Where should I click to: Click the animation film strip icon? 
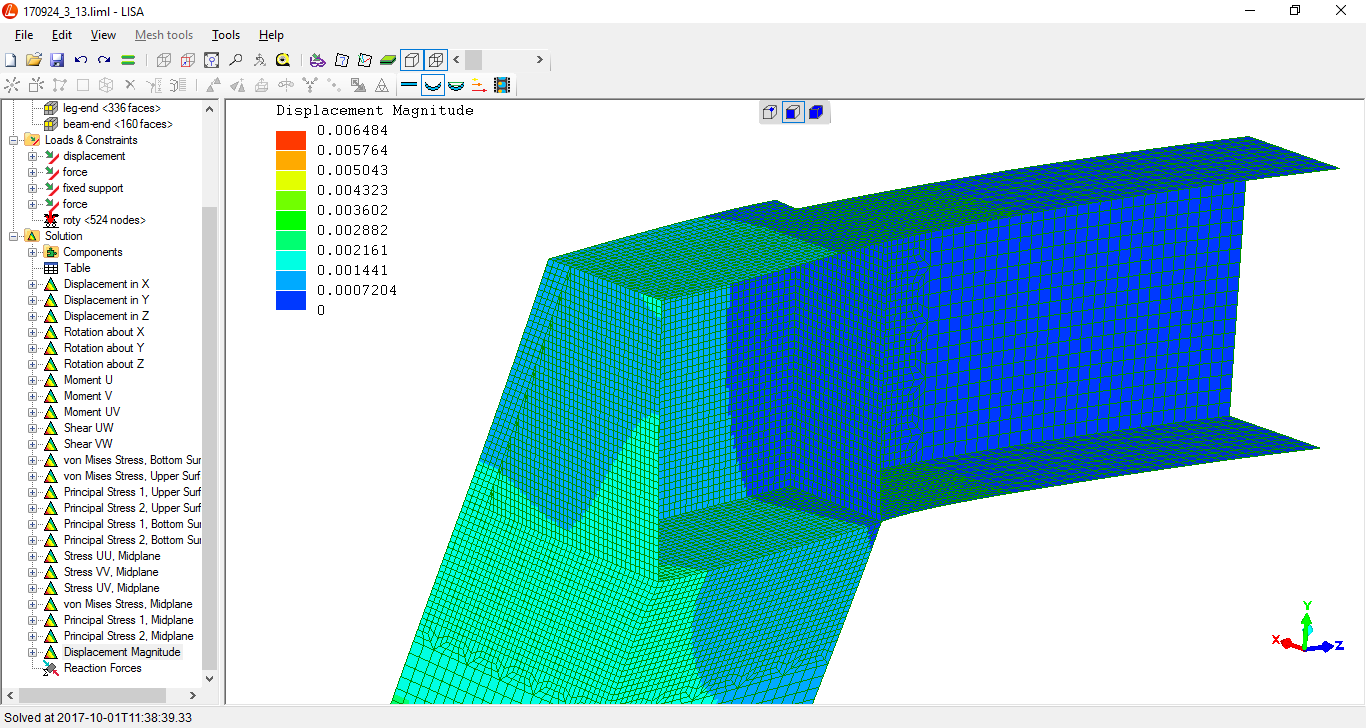point(502,85)
